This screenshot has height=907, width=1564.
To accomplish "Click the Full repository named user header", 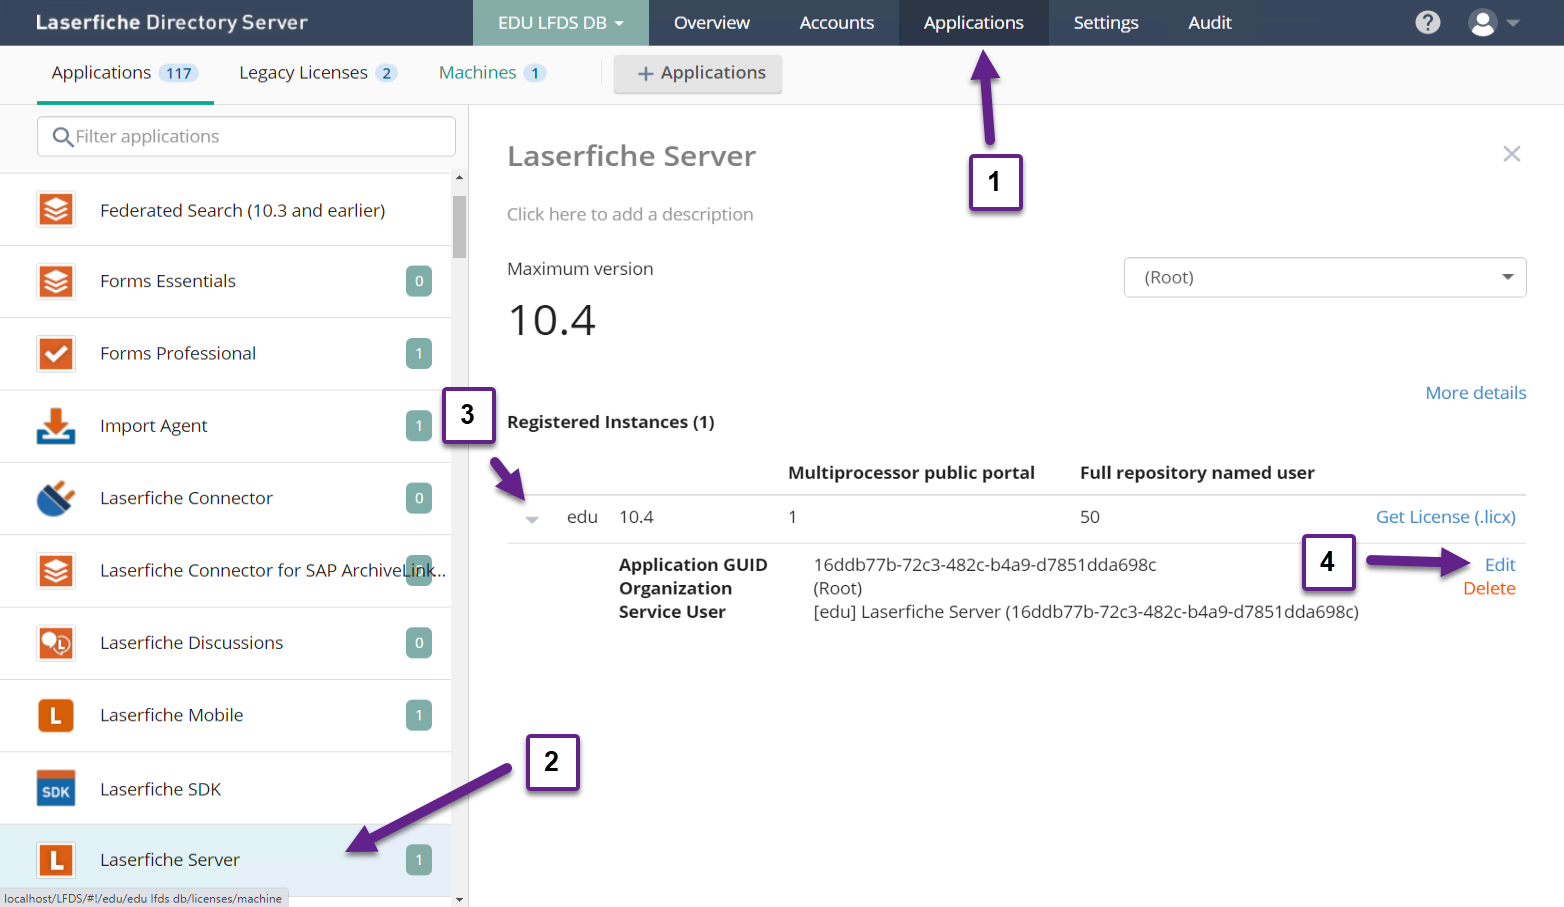I will click(x=1197, y=473).
